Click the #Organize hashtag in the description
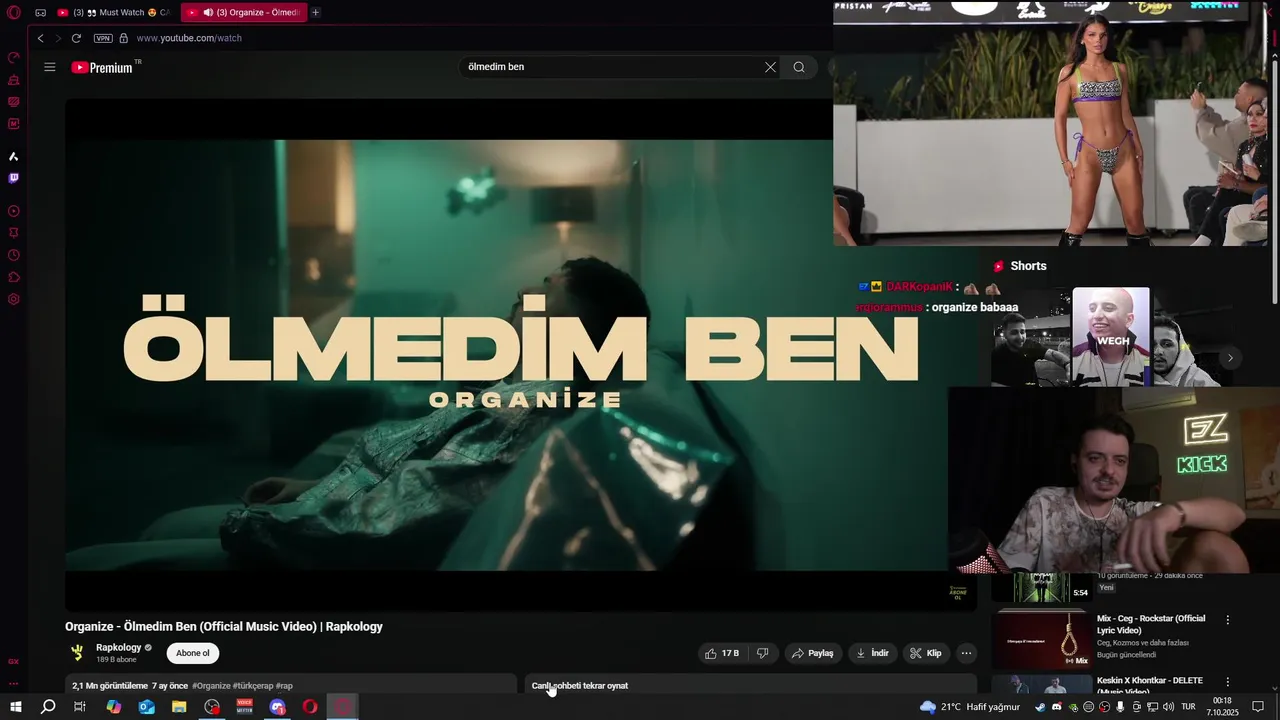1280x720 pixels. coord(211,686)
